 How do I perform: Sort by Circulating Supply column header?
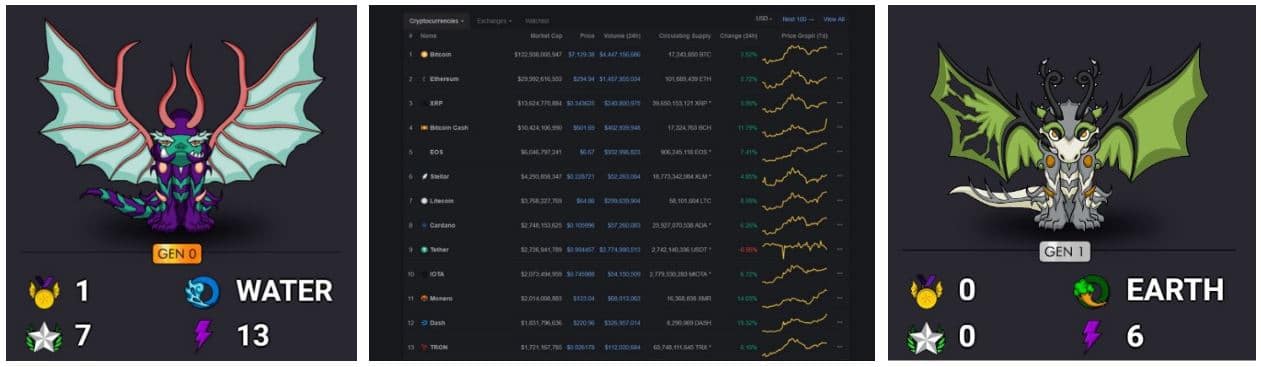click(x=685, y=35)
